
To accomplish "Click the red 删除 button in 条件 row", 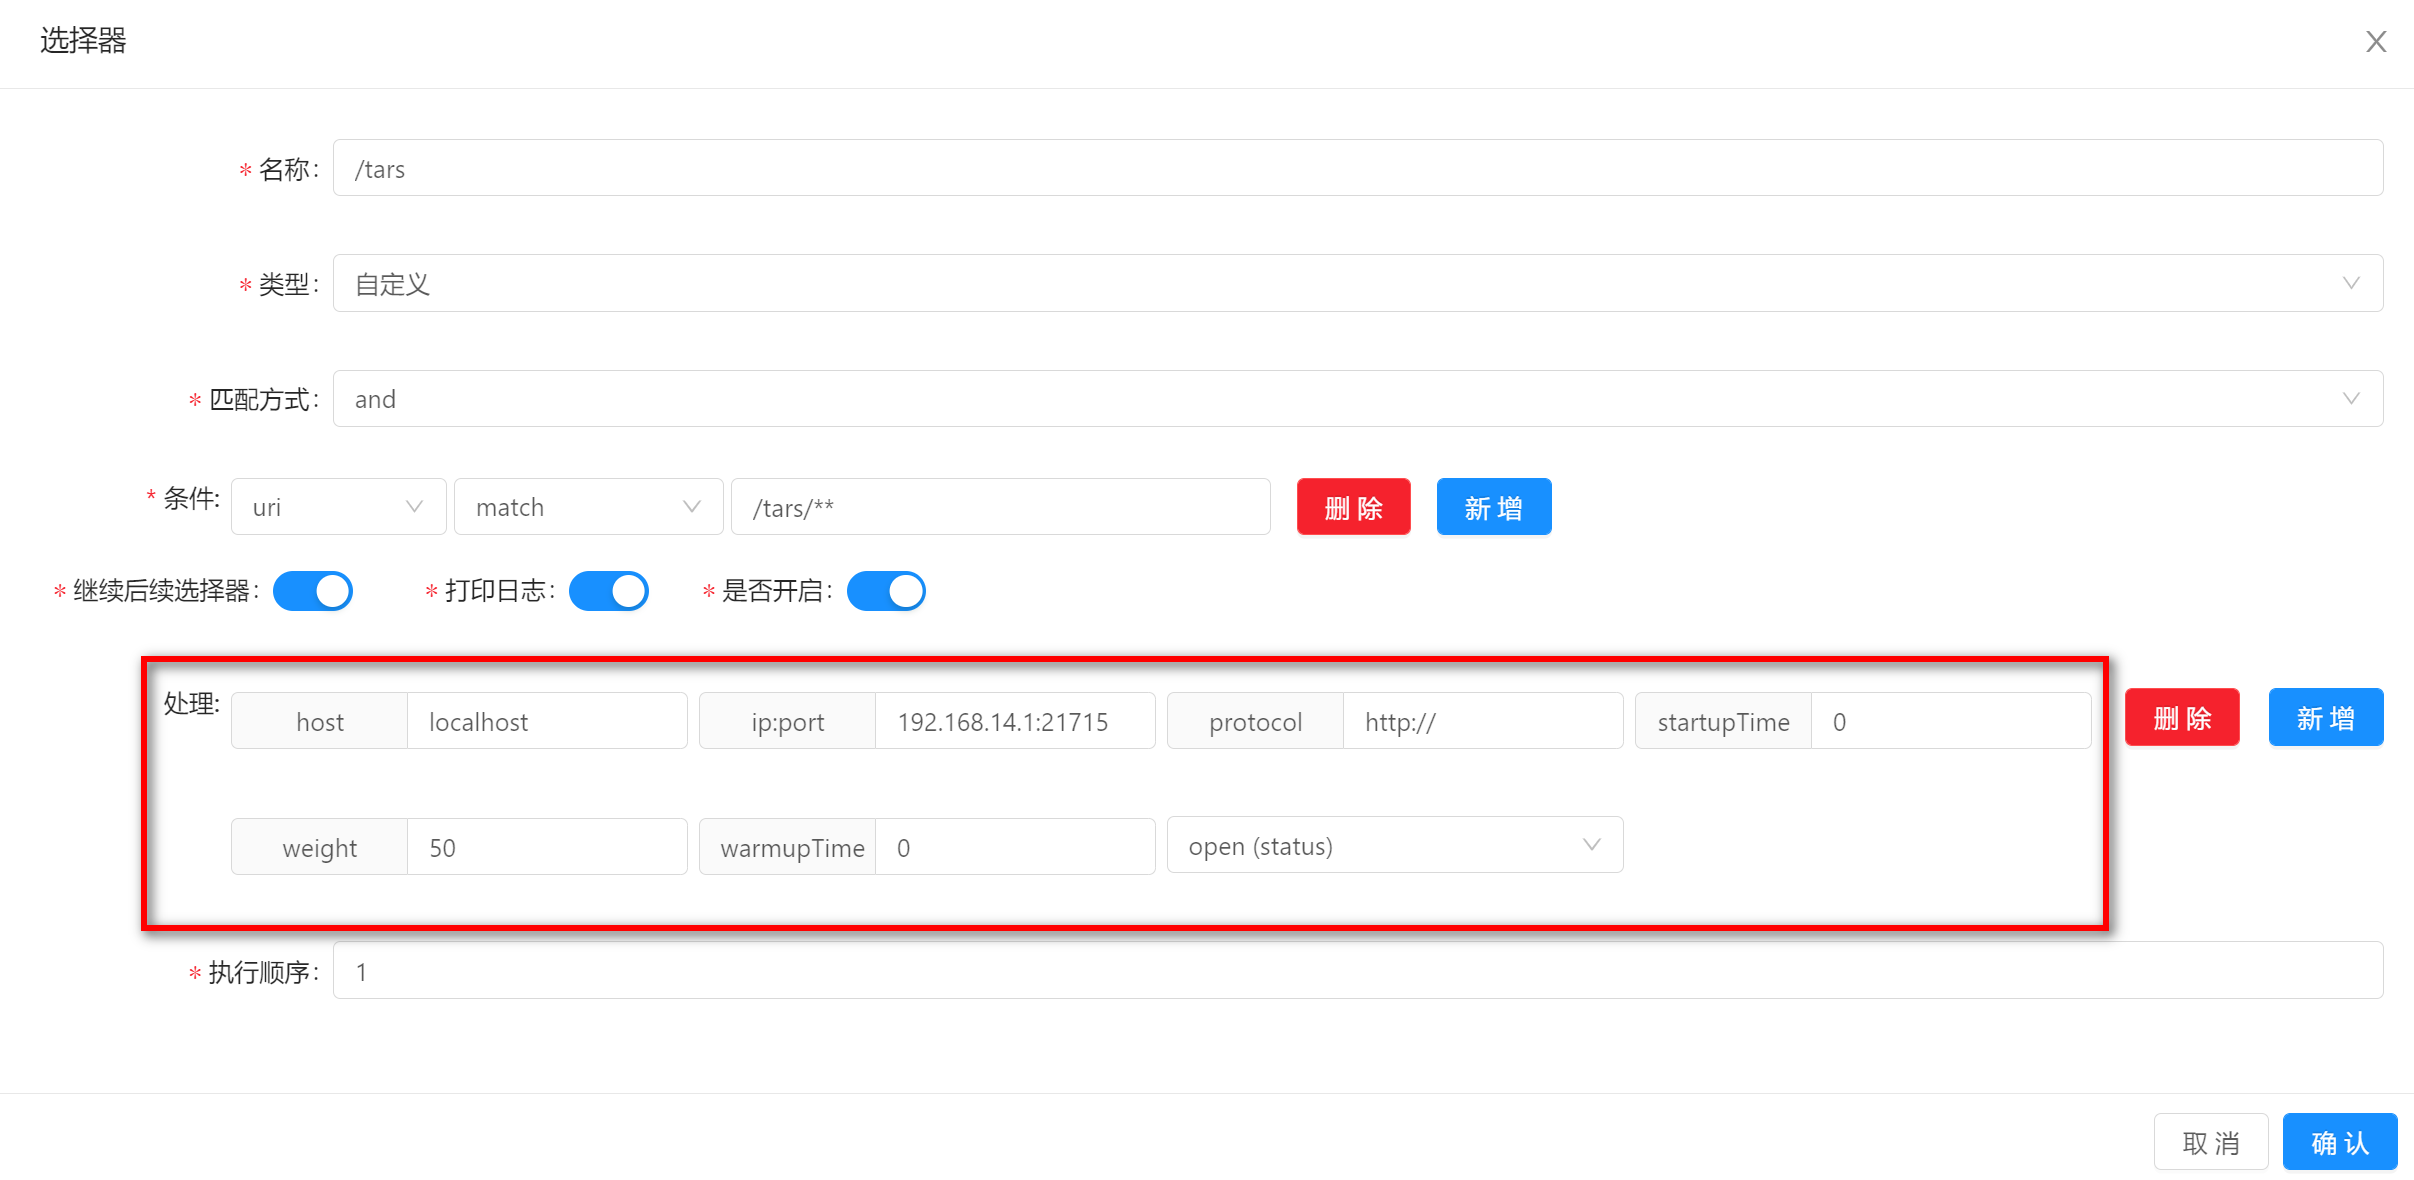I will (1353, 507).
